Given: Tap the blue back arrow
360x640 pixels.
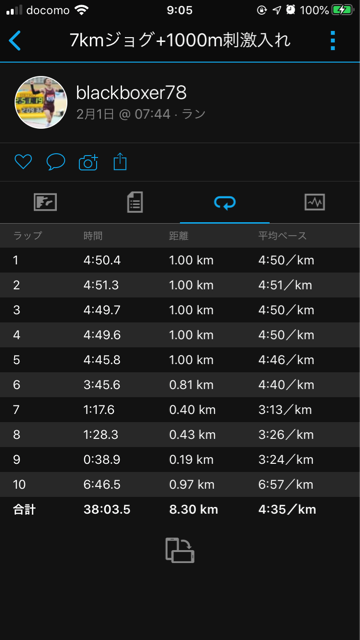Looking at the screenshot, I should pyautogui.click(x=15, y=41).
